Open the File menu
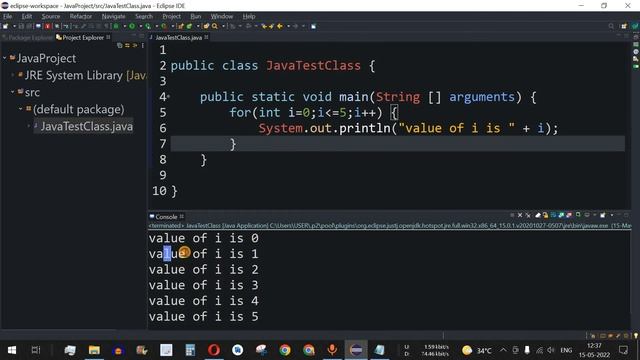Screen dimensions: 640x360 coord(7,16)
